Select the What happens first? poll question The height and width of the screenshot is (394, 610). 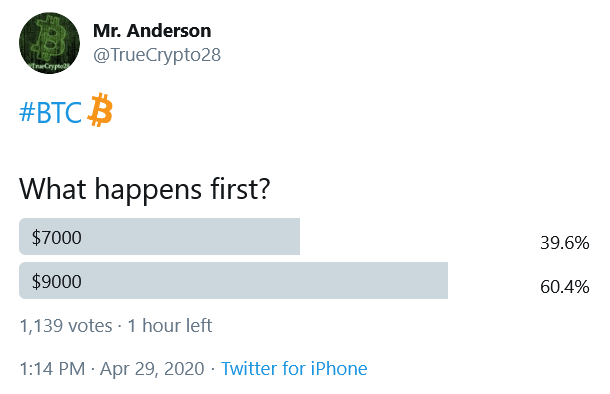144,189
